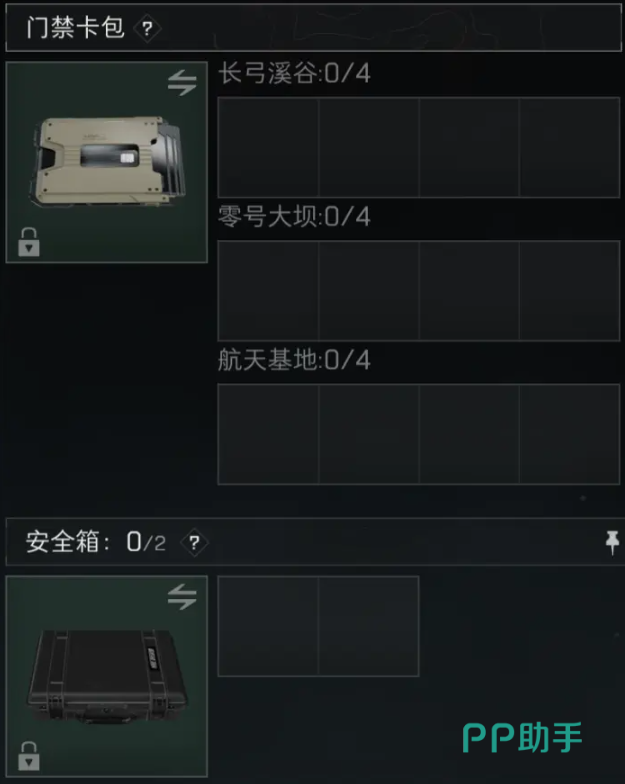The width and height of the screenshot is (625, 784).
Task: Click the help icon beside 门禁卡包
Action: click(147, 28)
